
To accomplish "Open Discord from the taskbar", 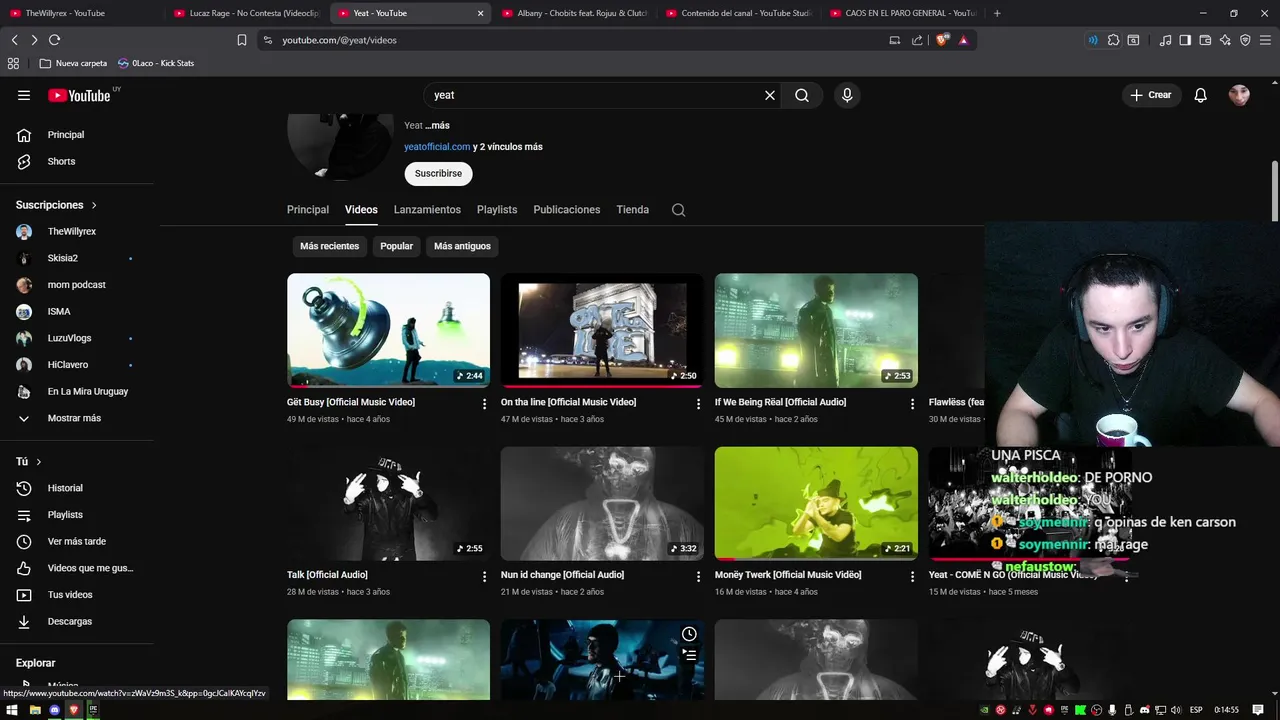I will click(x=54, y=710).
